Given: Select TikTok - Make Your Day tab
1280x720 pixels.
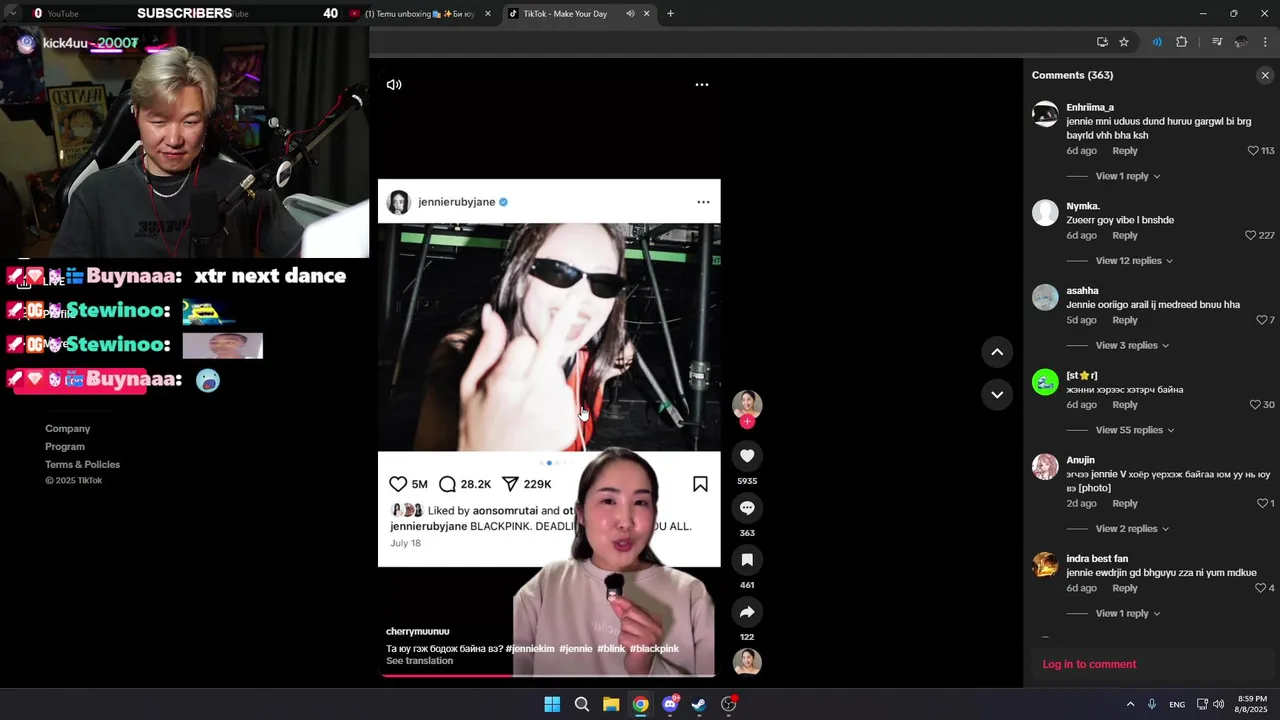Looking at the screenshot, I should pyautogui.click(x=565, y=14).
